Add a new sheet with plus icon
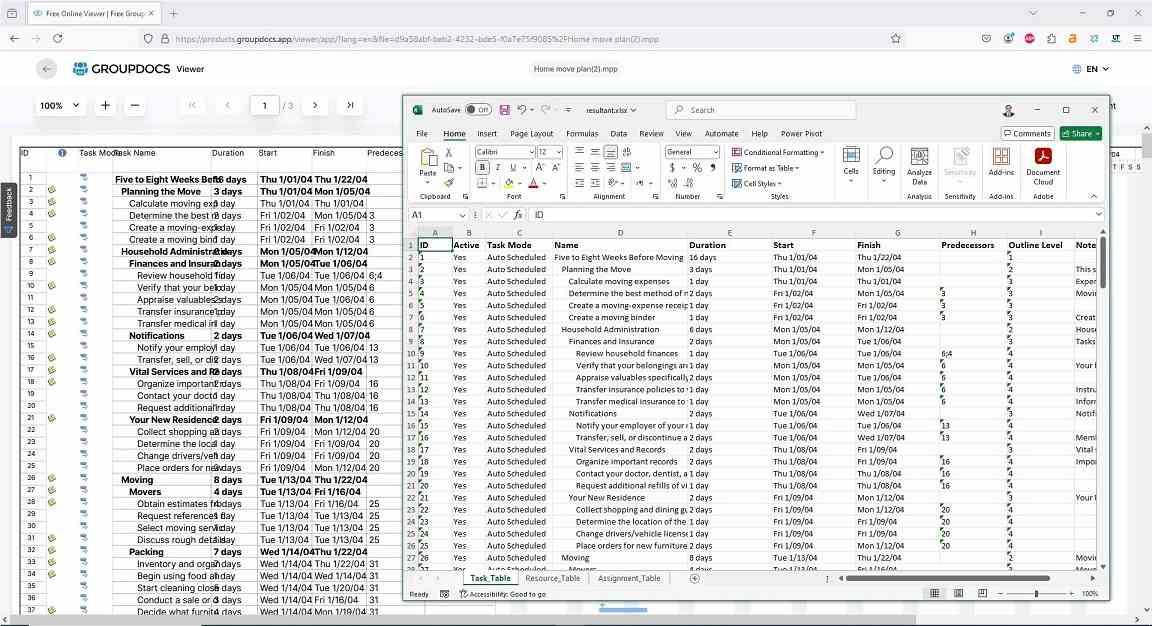This screenshot has height=626, width=1152. [694, 578]
